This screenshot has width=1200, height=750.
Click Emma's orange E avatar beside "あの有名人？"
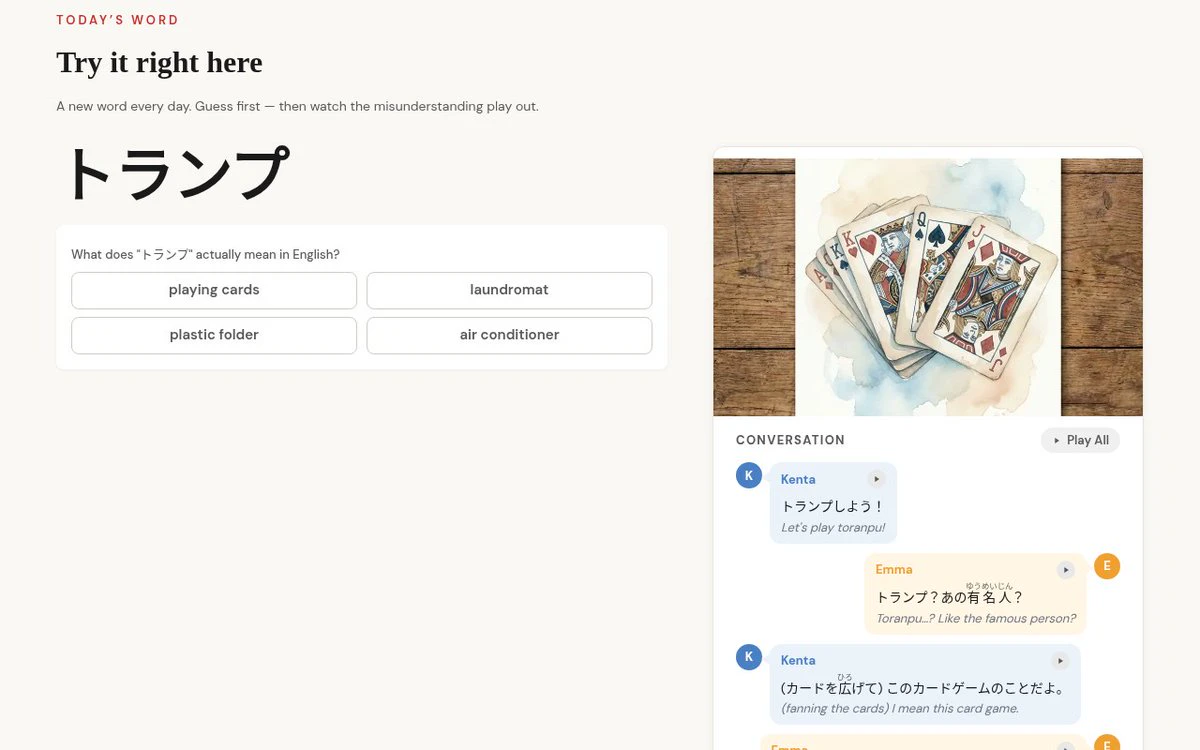click(x=1107, y=566)
